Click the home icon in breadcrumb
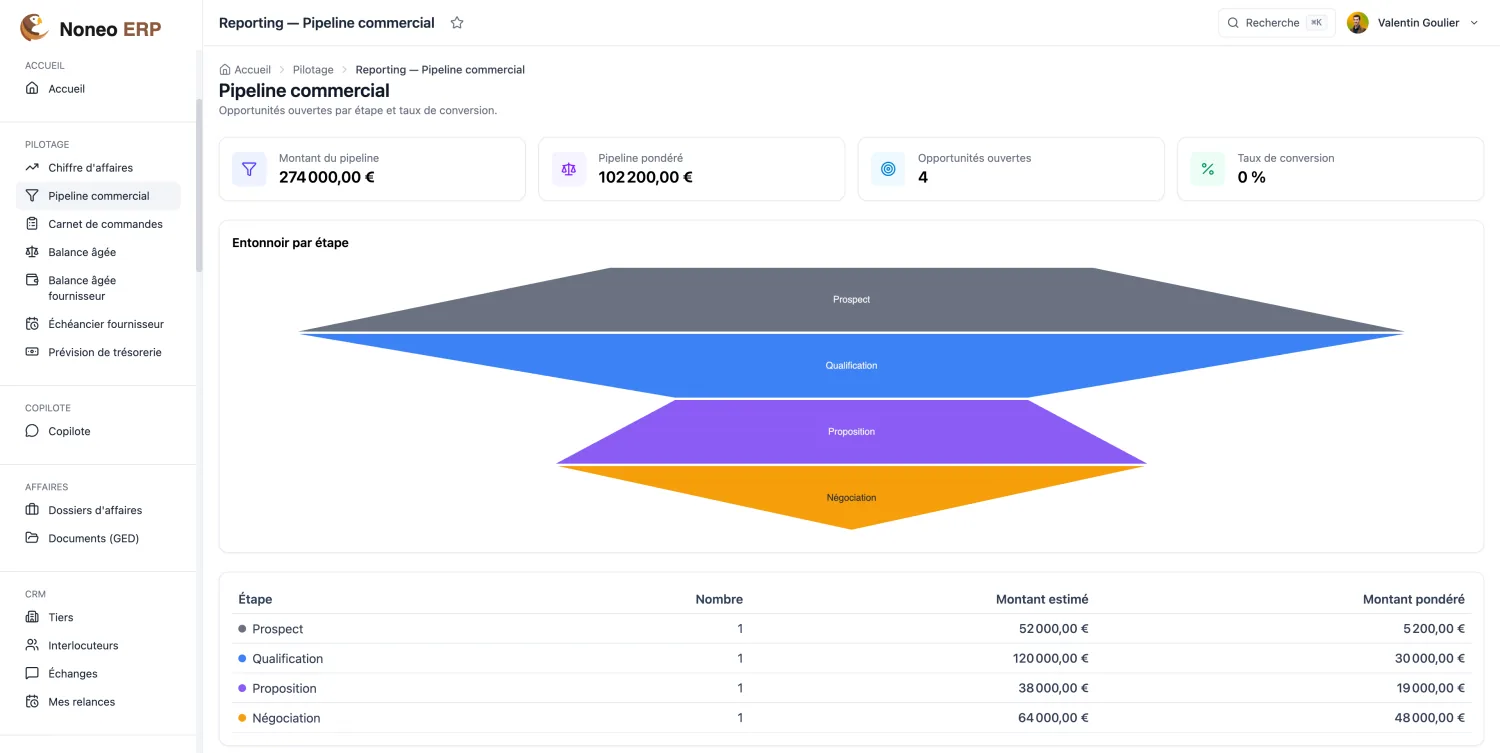The height and width of the screenshot is (753, 1500). point(225,70)
